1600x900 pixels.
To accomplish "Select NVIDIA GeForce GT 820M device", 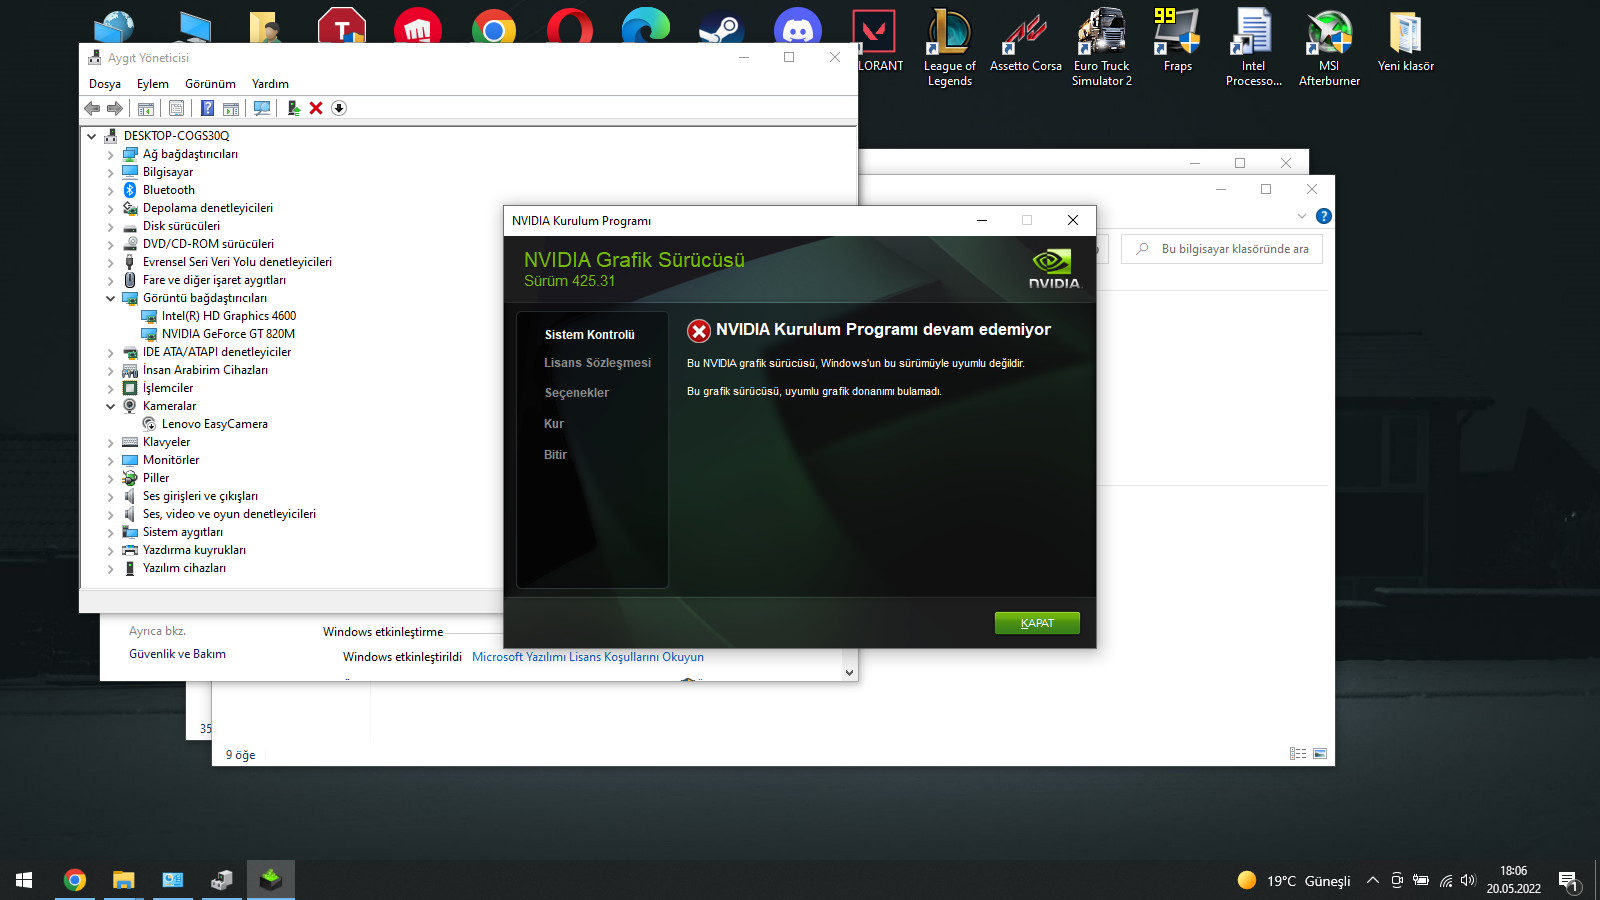I will click(x=228, y=334).
